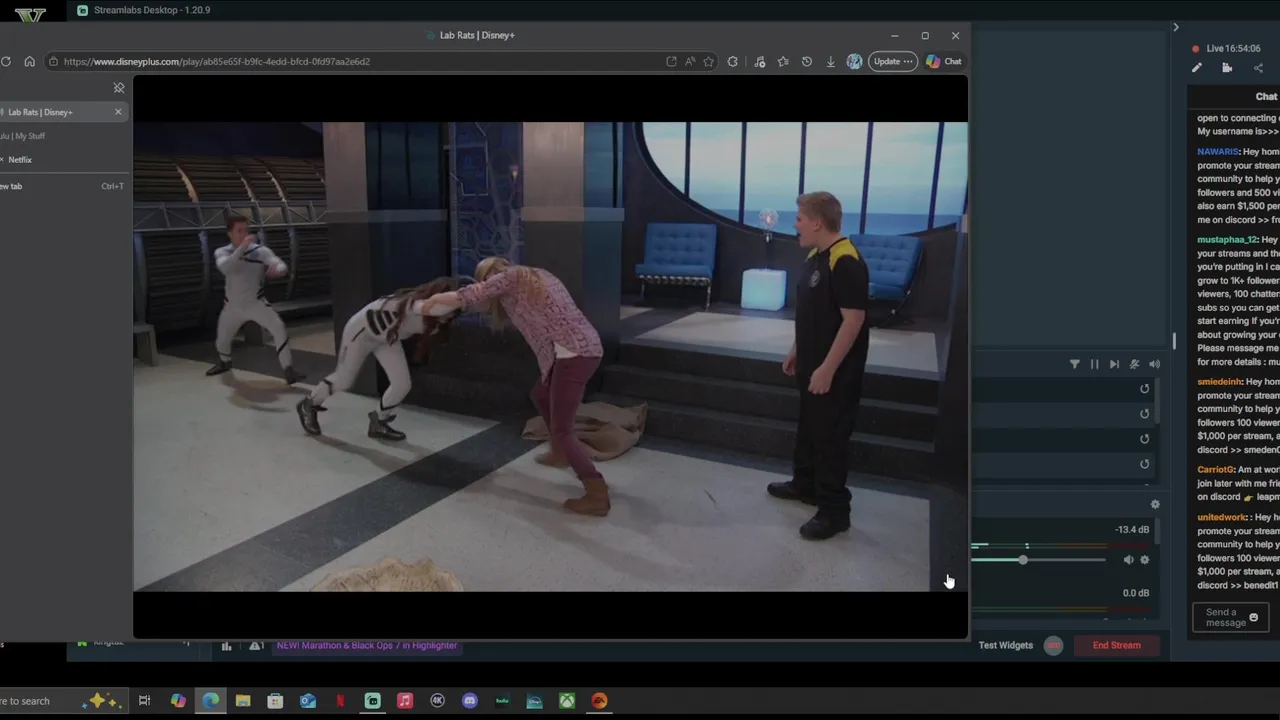Click the unitedwork chat username

pos(1222,518)
